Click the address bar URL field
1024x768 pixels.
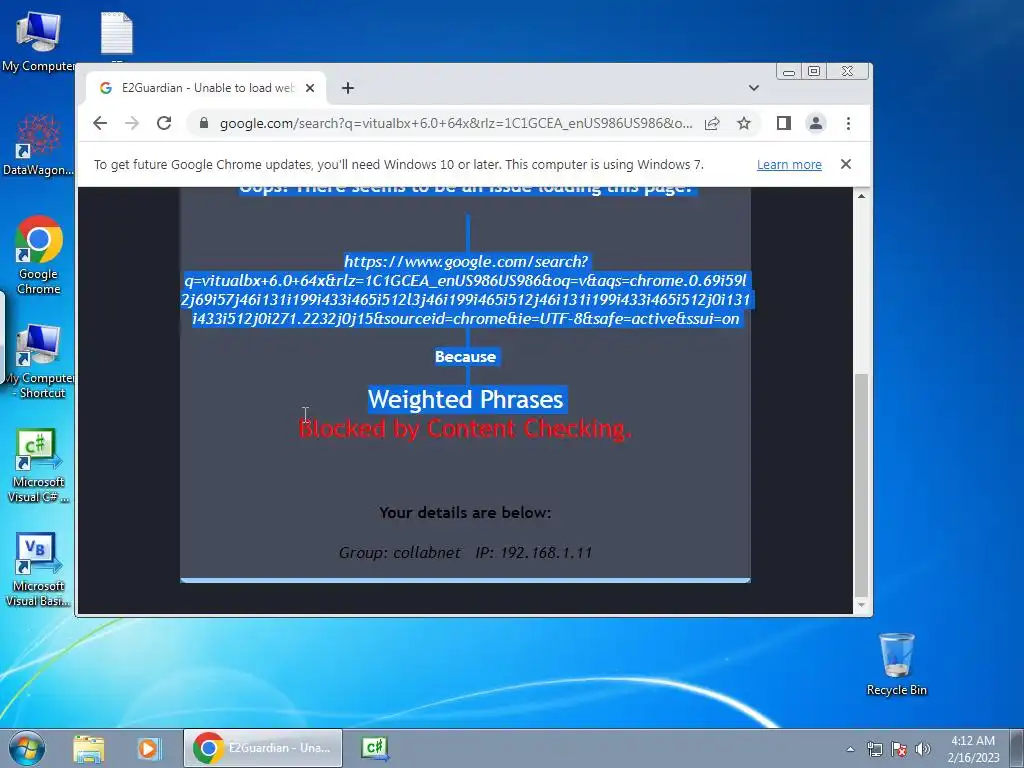[456, 123]
